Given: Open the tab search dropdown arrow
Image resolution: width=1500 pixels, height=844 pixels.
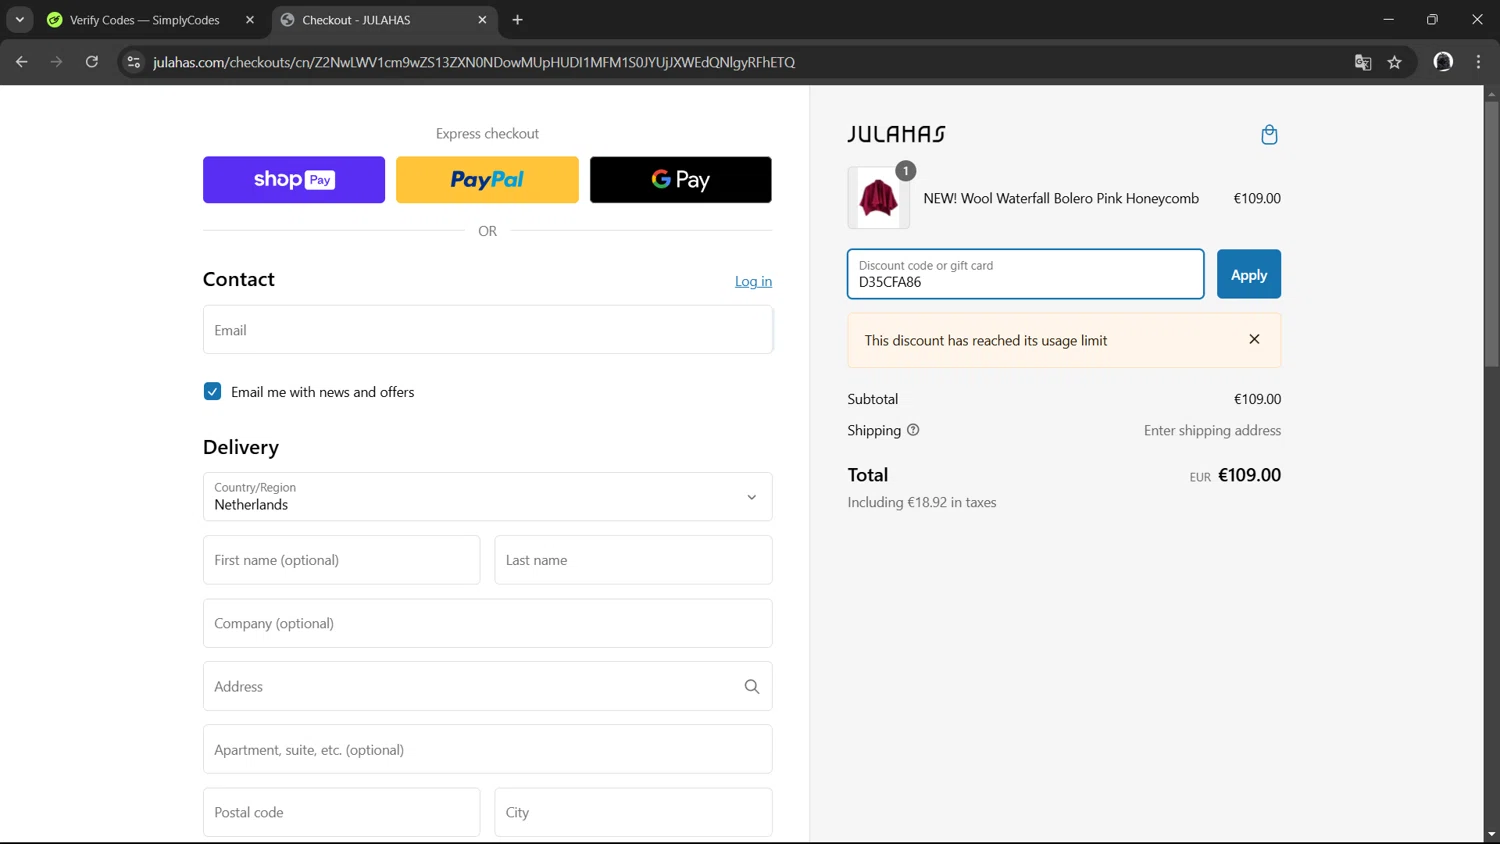Looking at the screenshot, I should click(x=20, y=20).
